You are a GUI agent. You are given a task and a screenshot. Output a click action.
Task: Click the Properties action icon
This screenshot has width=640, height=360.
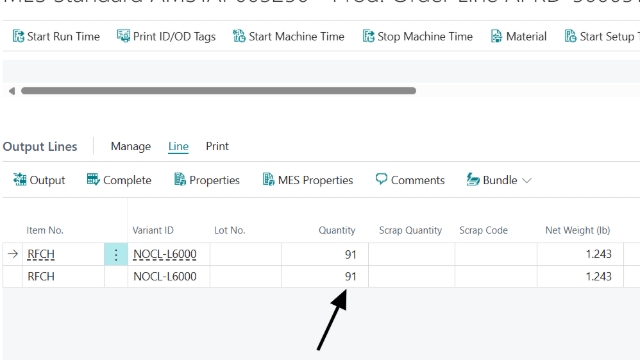(180, 180)
